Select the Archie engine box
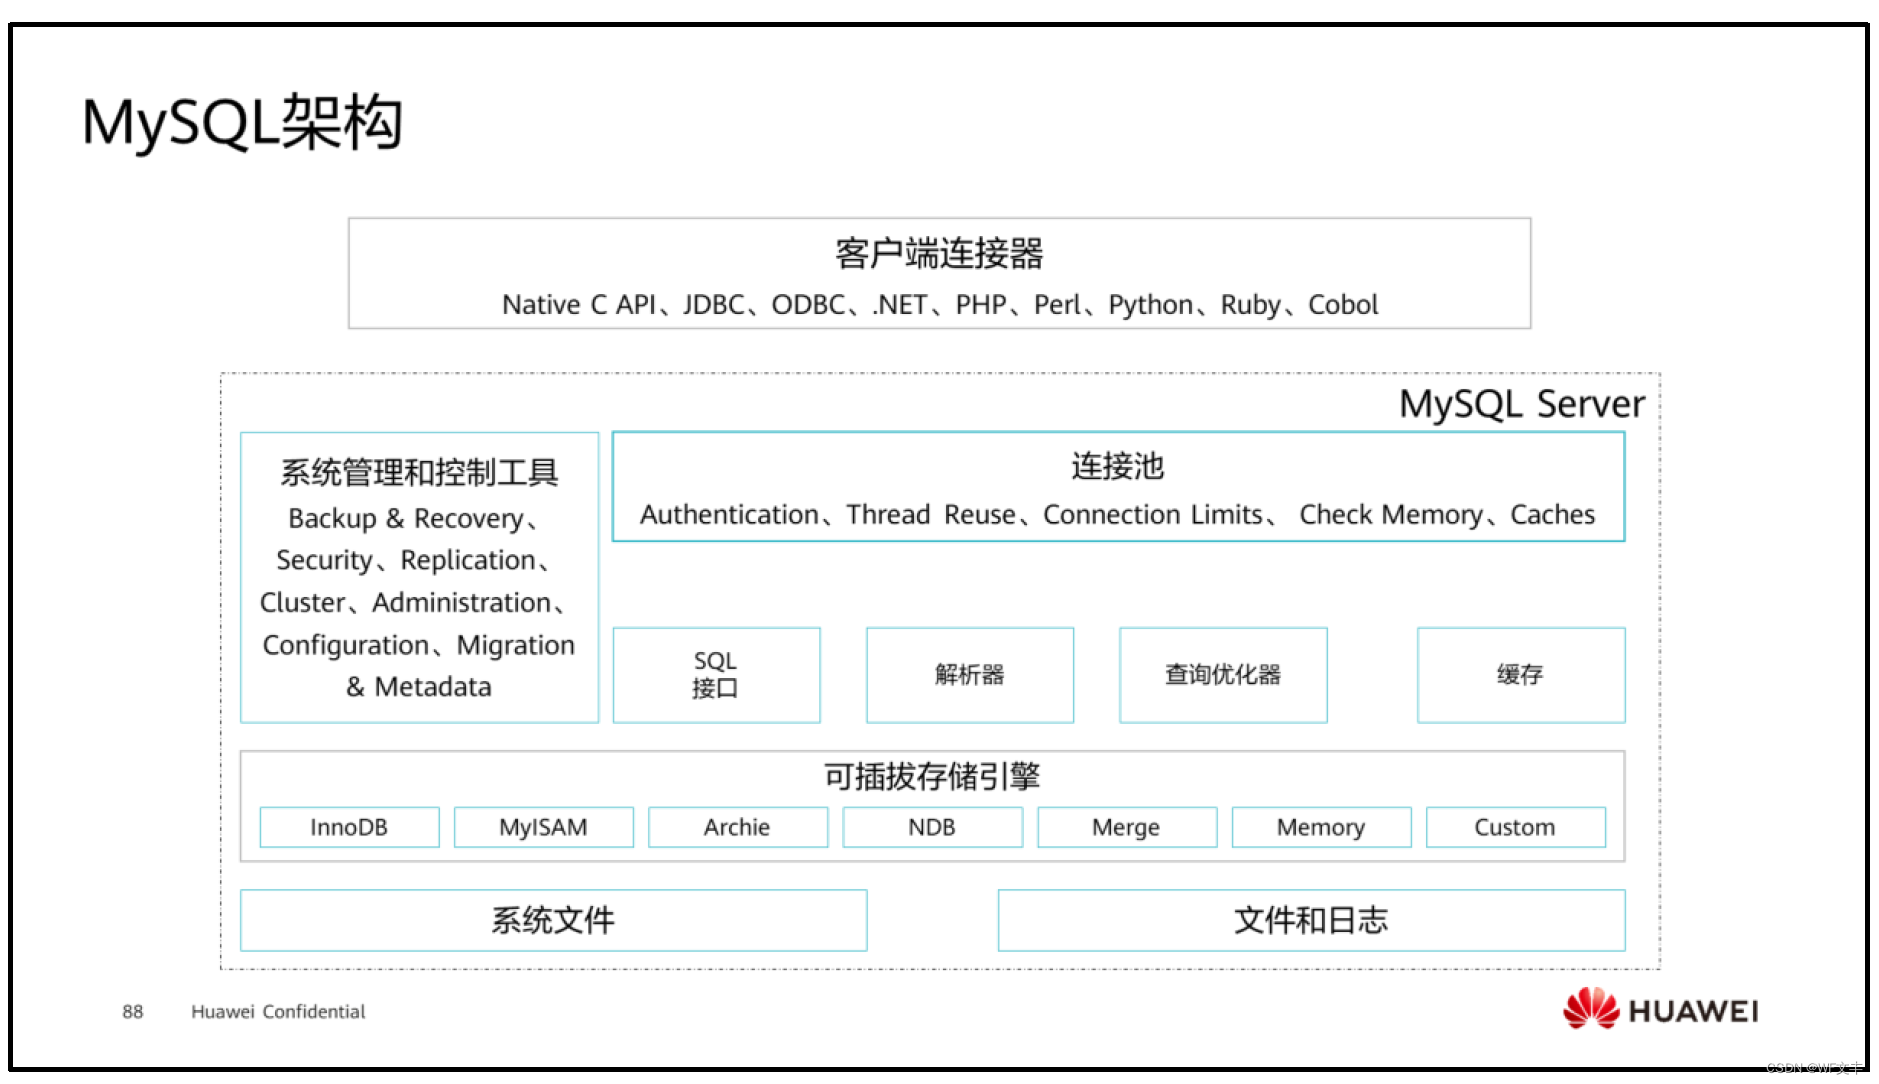The image size is (1879, 1084). coord(738,827)
